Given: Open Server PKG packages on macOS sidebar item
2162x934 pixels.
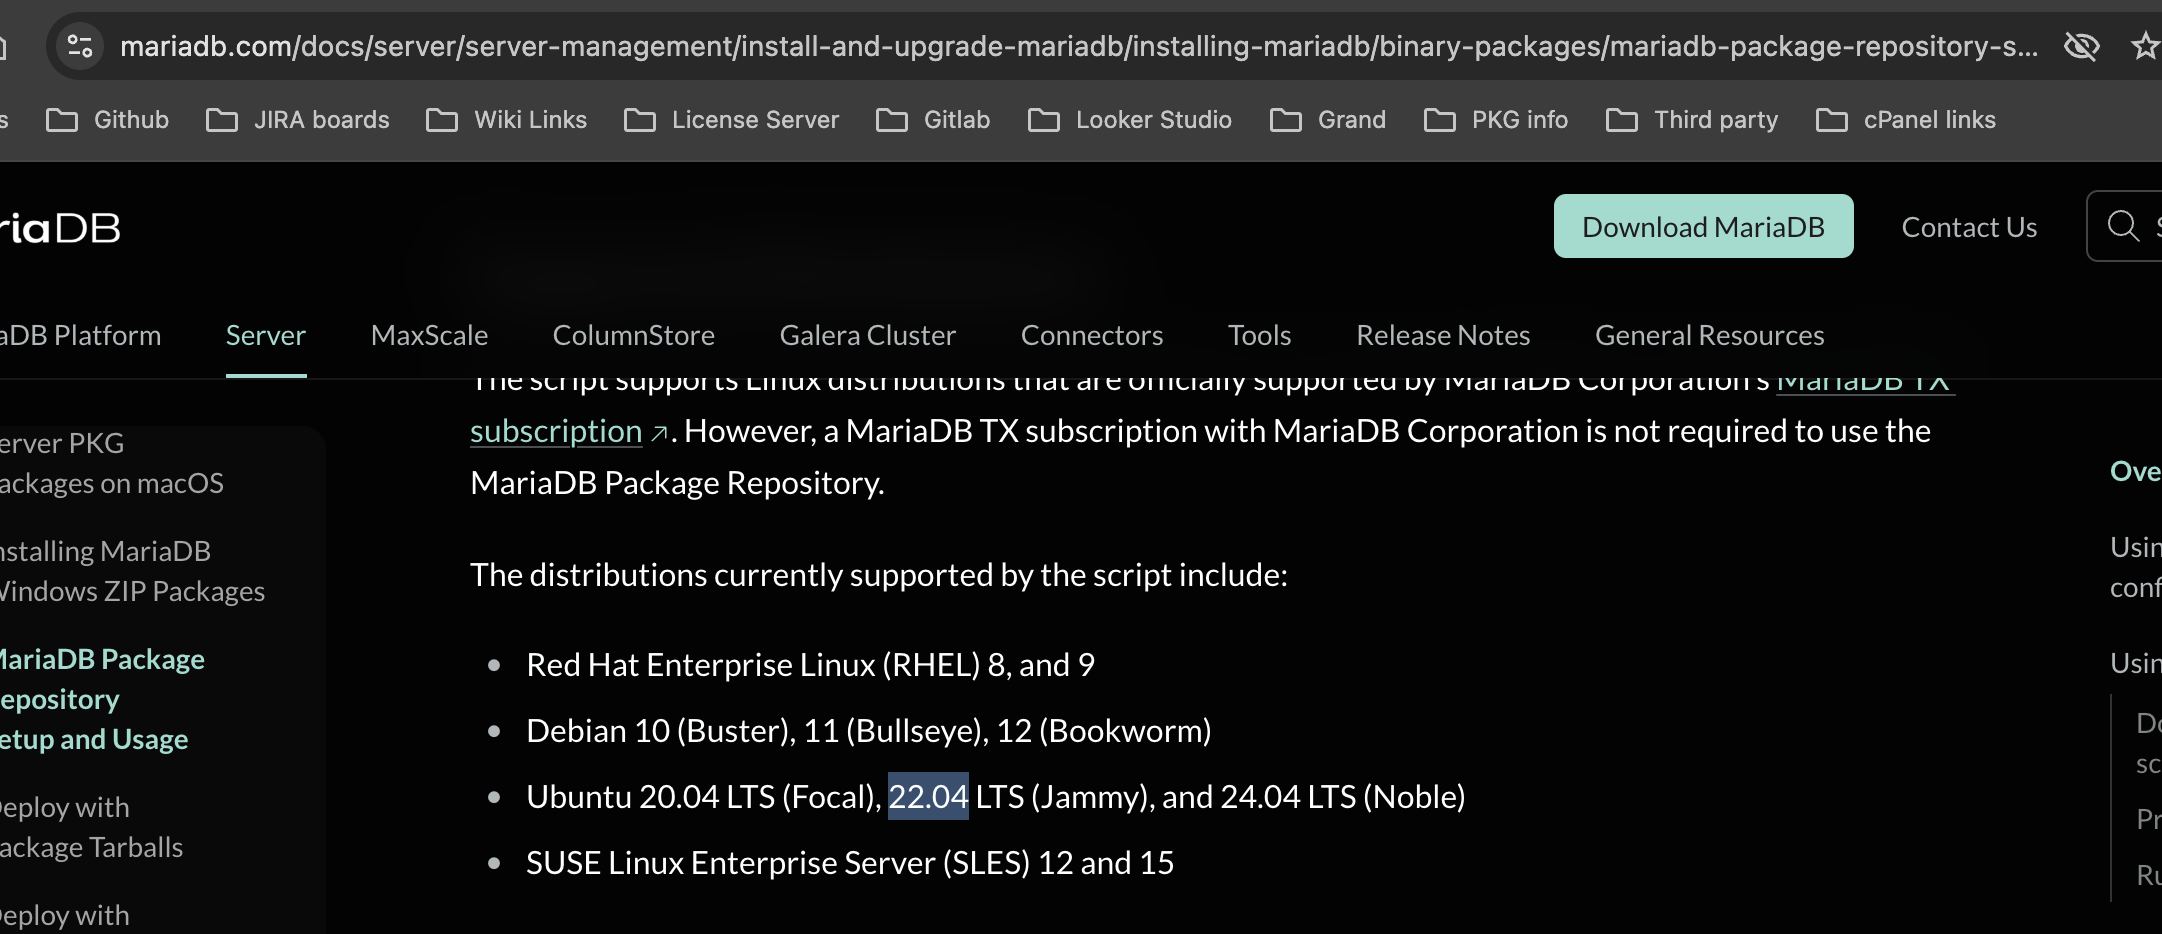Looking at the screenshot, I should [112, 463].
